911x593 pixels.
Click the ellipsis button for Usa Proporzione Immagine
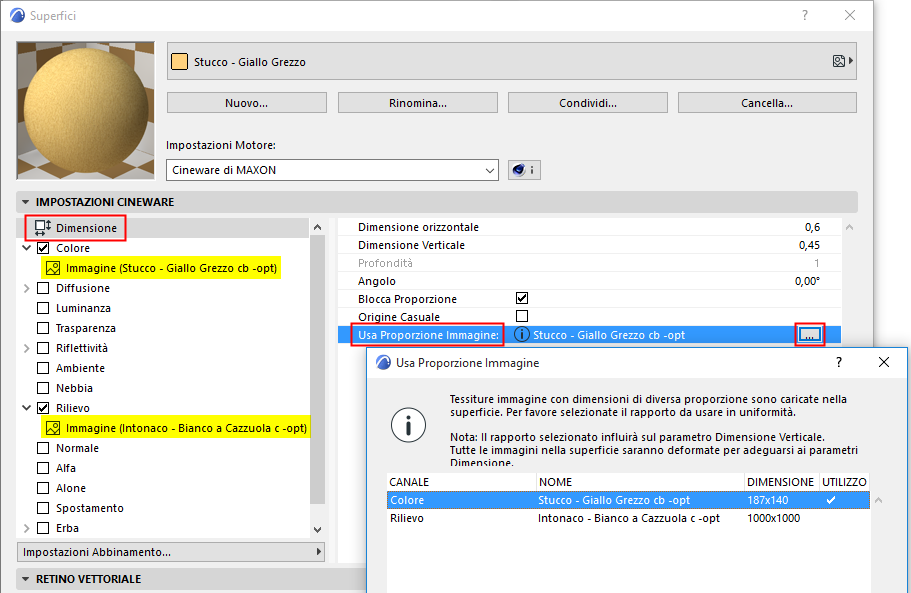click(810, 335)
